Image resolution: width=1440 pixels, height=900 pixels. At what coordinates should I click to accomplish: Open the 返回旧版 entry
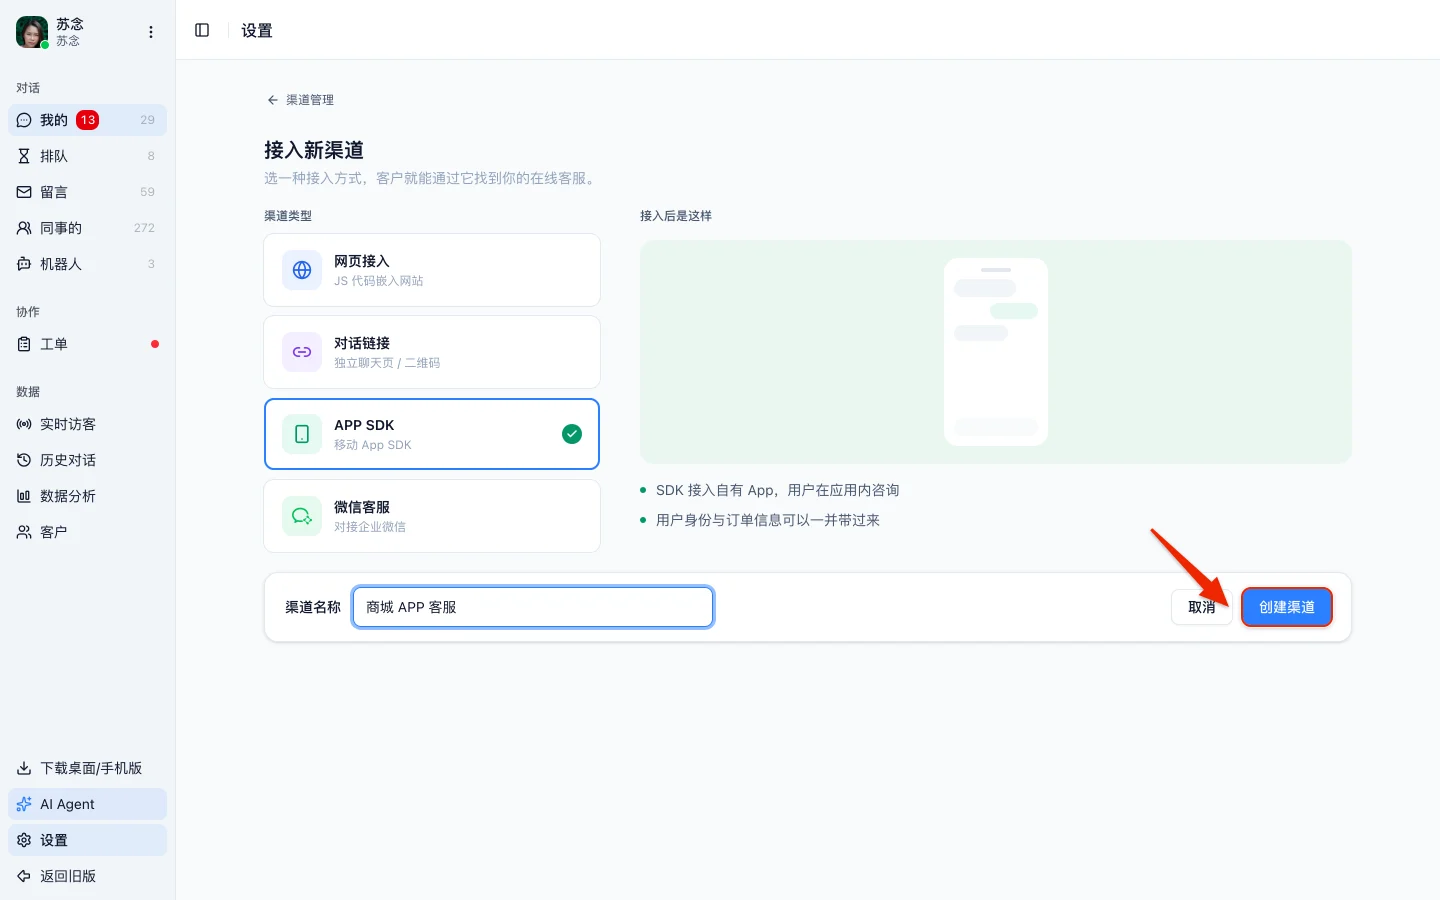pyautogui.click(x=87, y=876)
